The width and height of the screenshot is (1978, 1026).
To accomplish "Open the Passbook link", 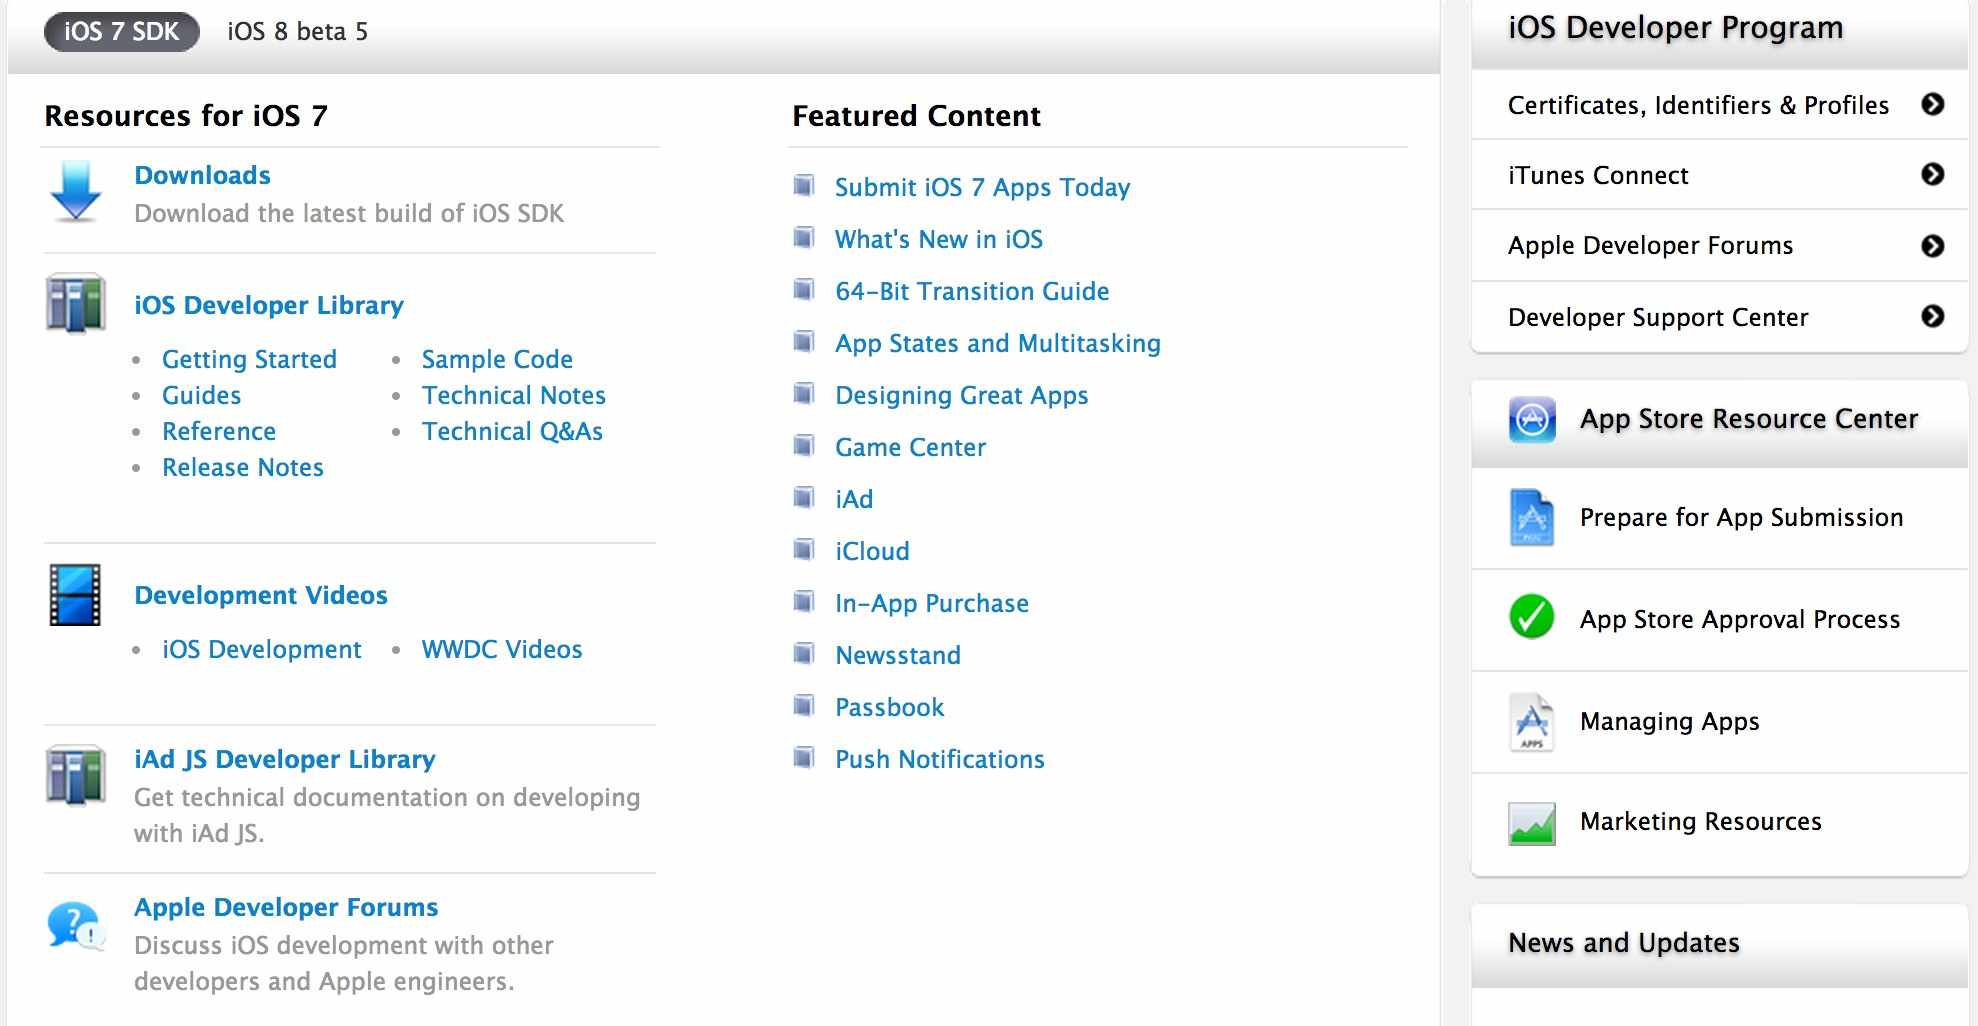I will coord(890,707).
